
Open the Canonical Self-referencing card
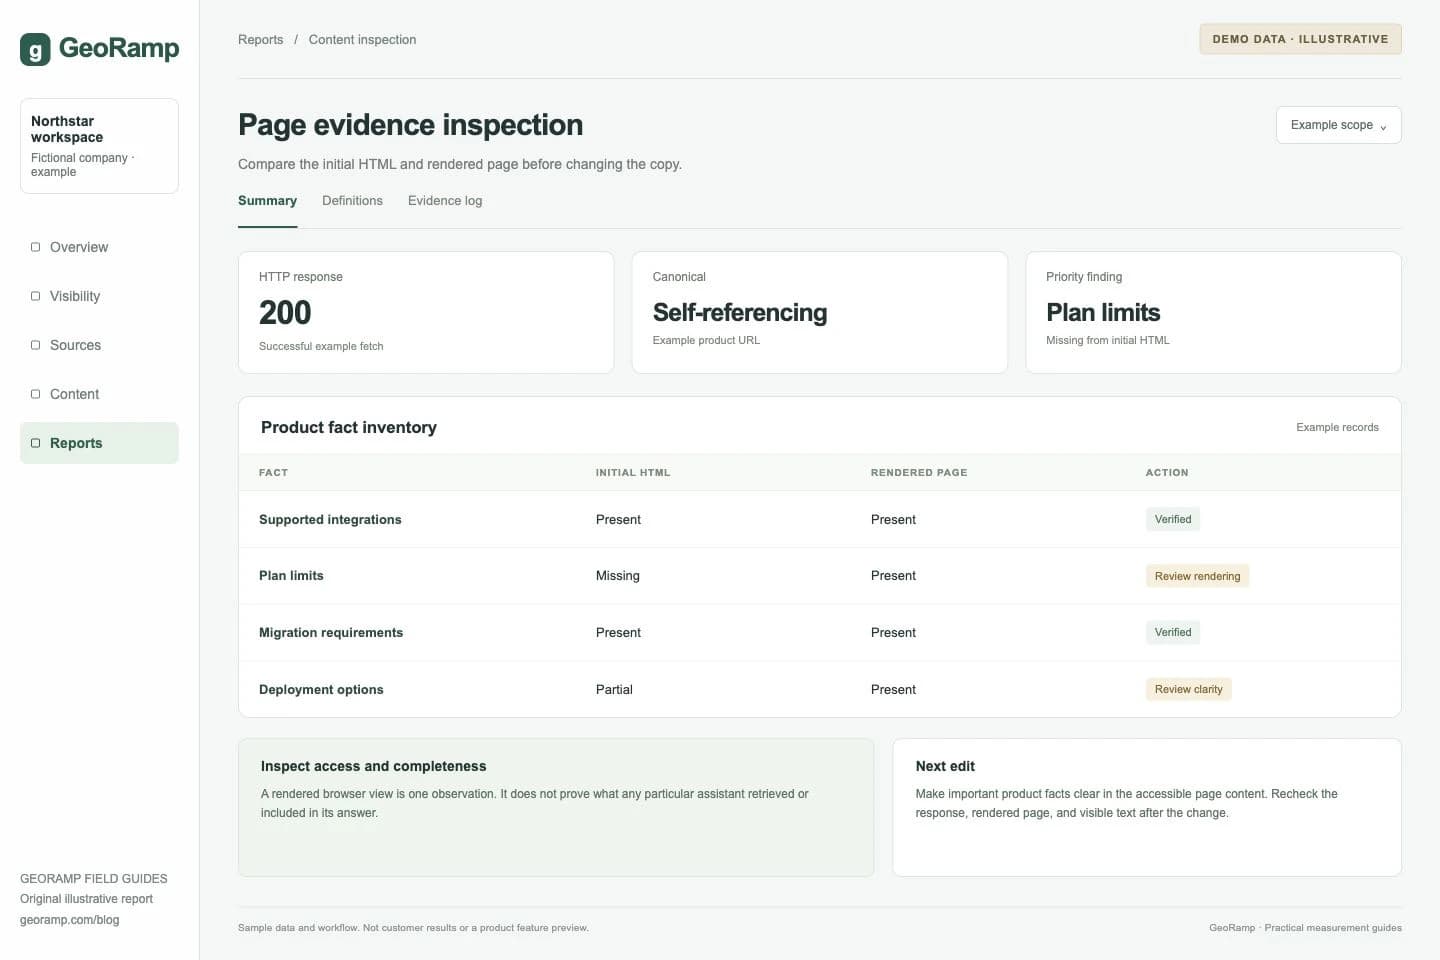tap(820, 313)
